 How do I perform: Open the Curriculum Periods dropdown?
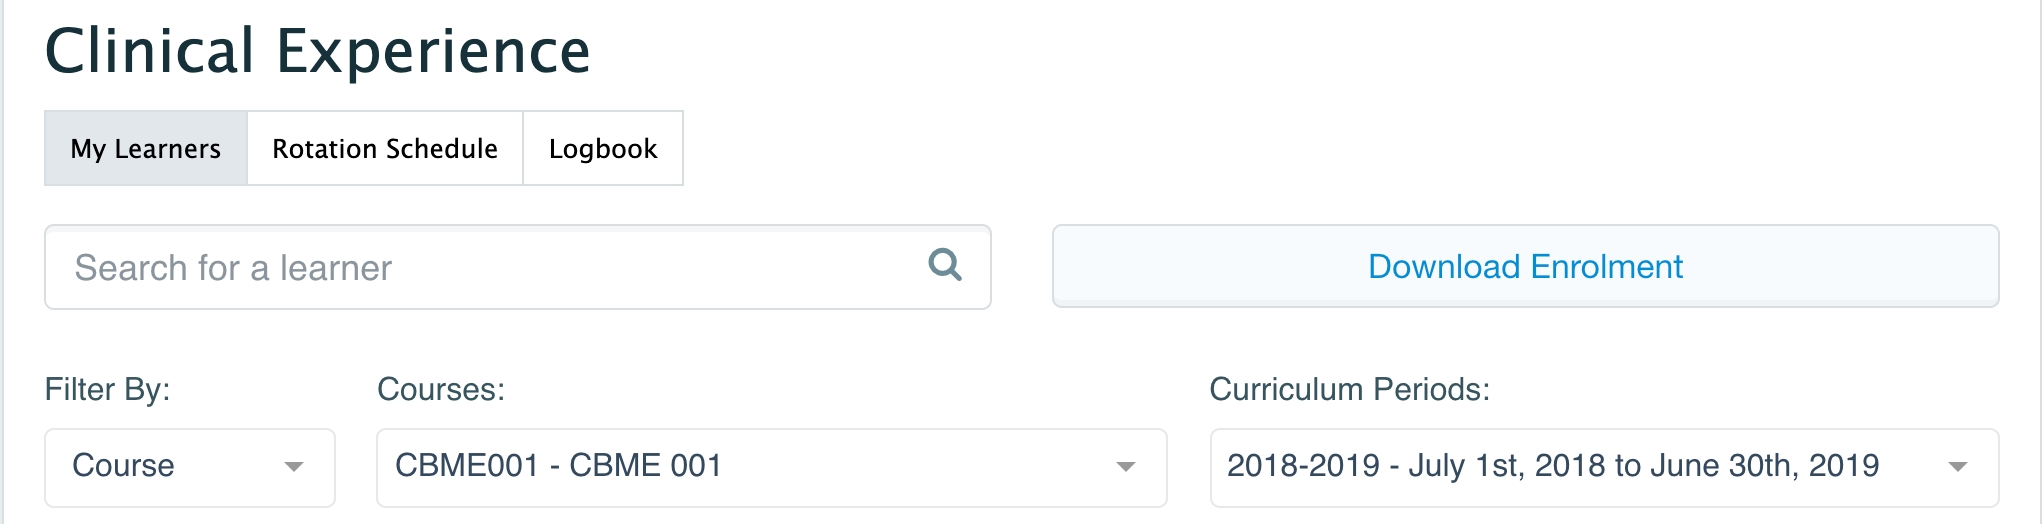[1603, 467]
